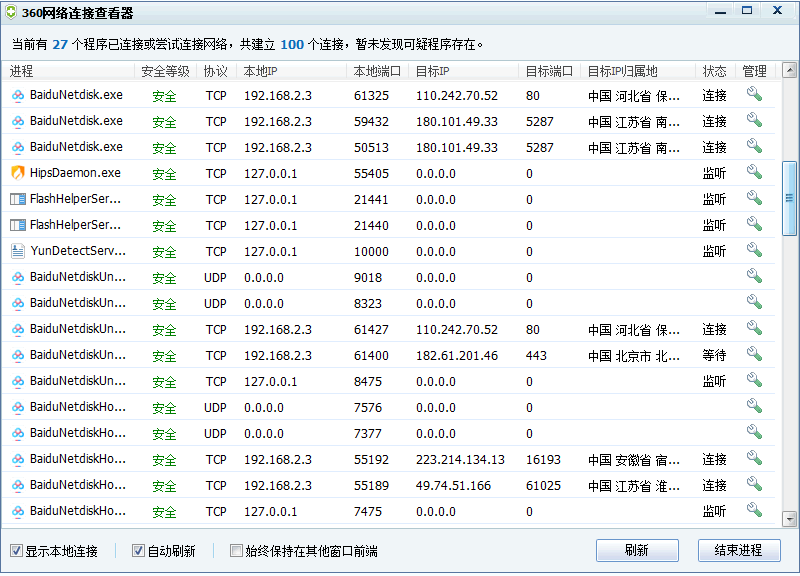Click the vertical scrollbar thumb
This screenshot has width=800, height=576.
790,197
